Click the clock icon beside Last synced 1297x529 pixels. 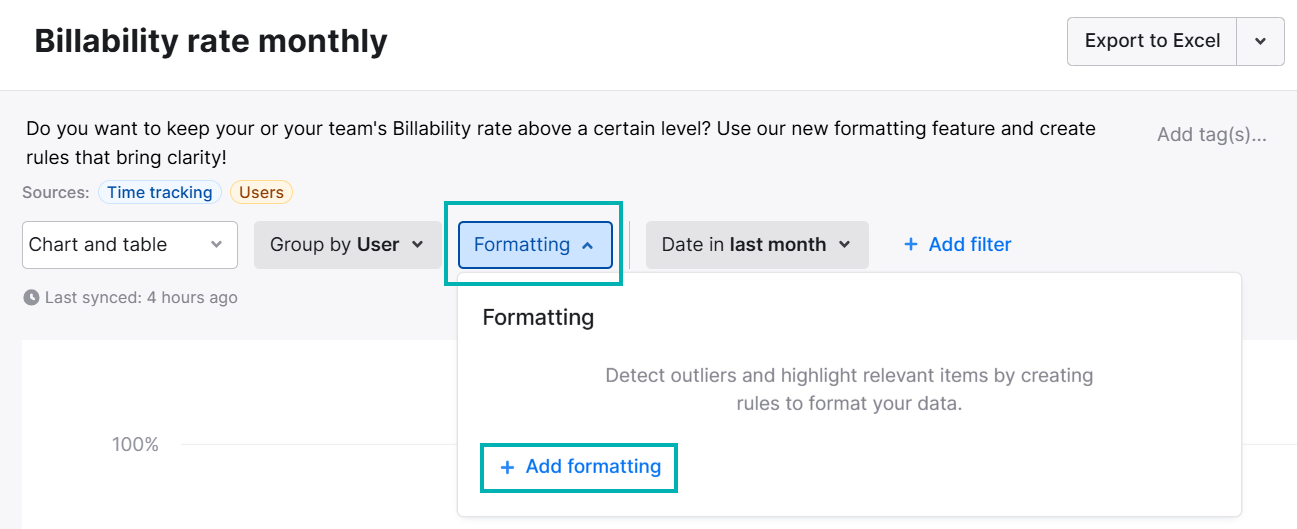pos(31,297)
